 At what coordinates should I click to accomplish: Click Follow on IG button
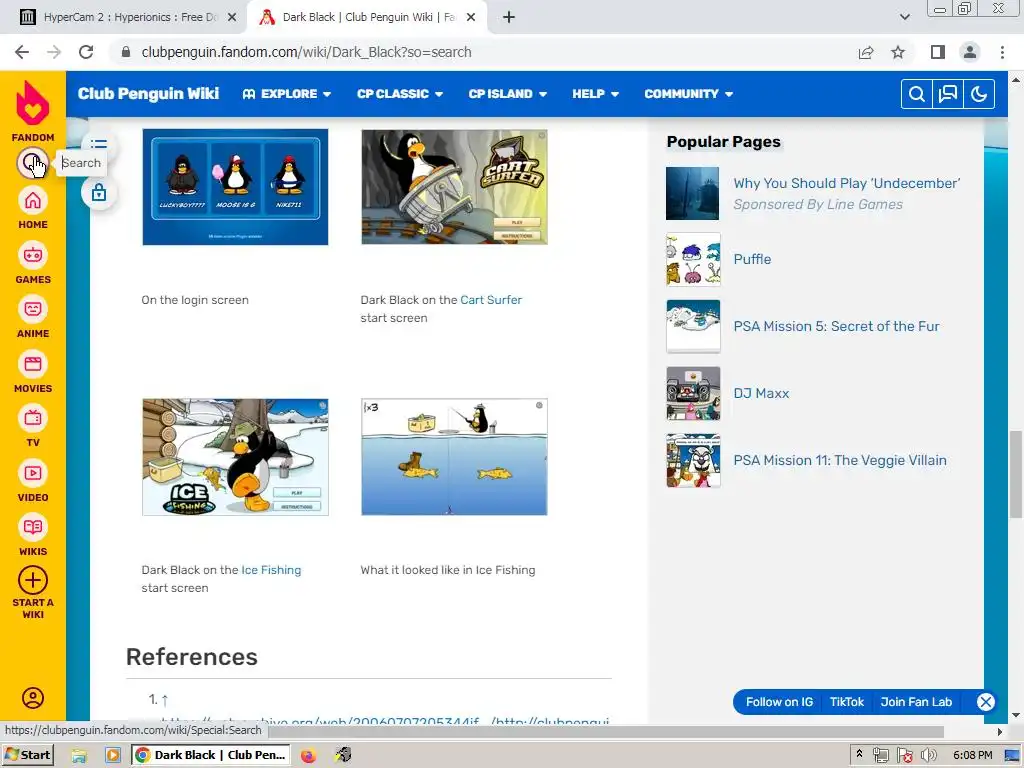[779, 702]
